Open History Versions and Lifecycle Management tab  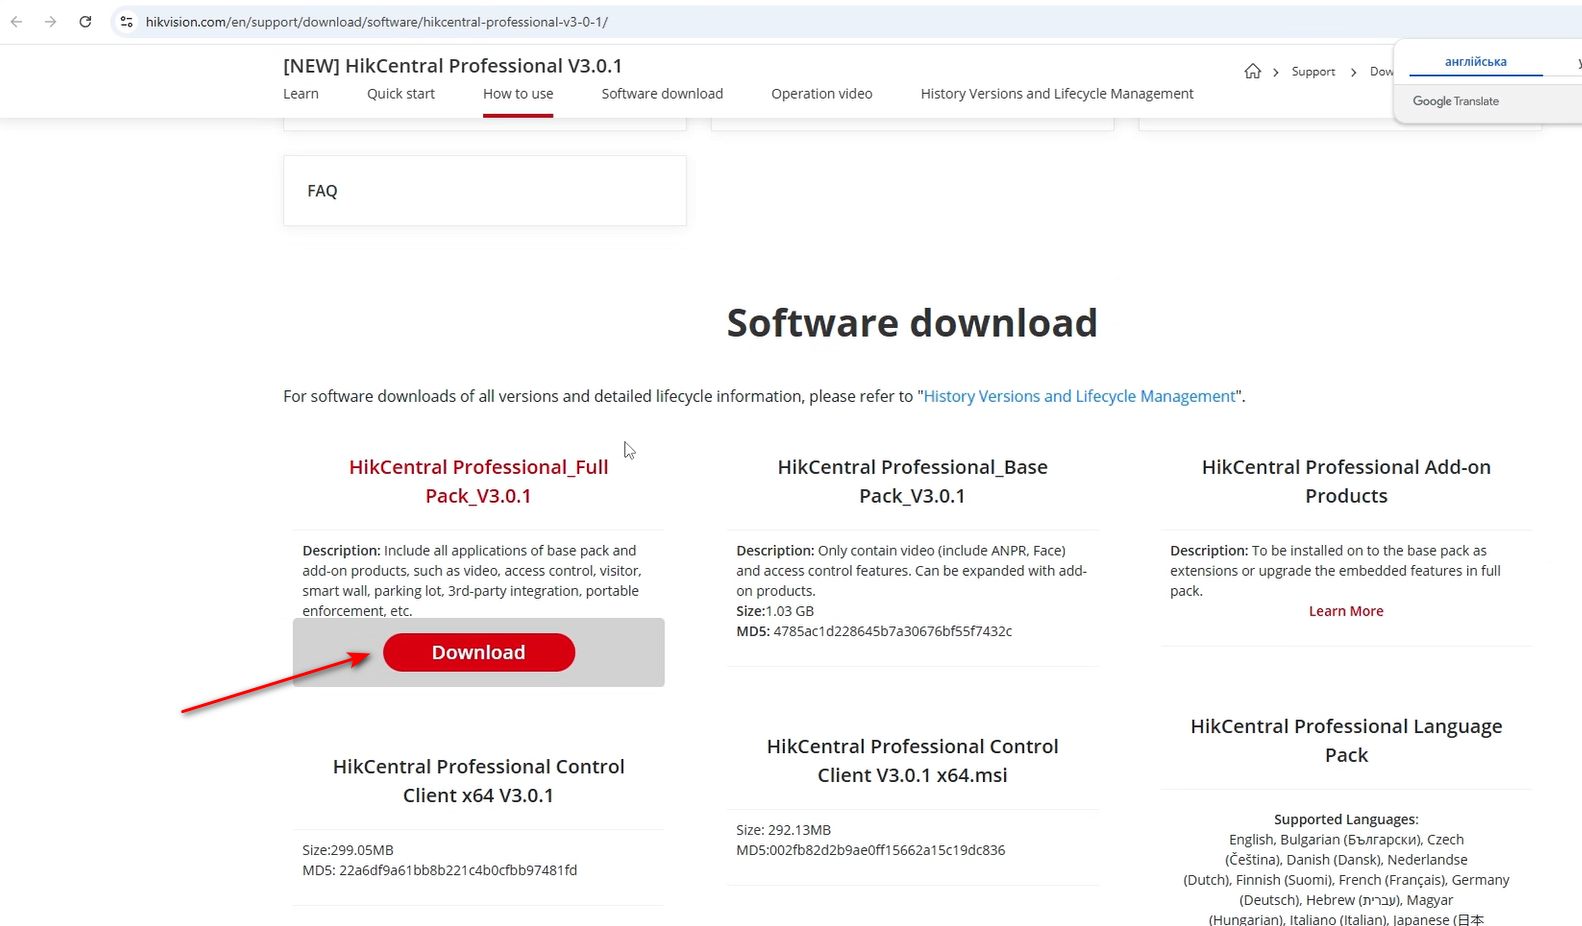[1056, 94]
